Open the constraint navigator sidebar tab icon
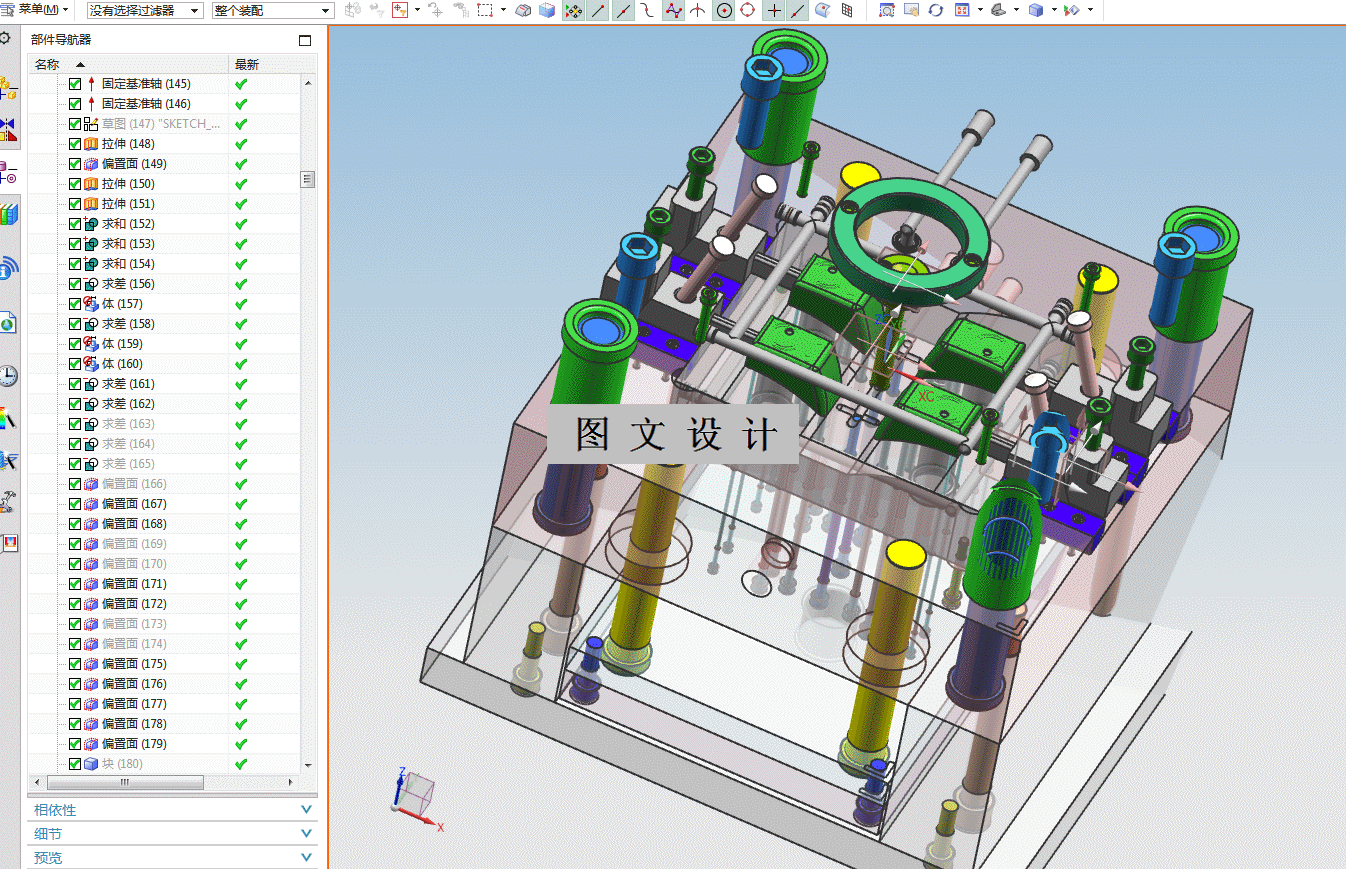Screen dimensions: 1346x869 (8, 130)
